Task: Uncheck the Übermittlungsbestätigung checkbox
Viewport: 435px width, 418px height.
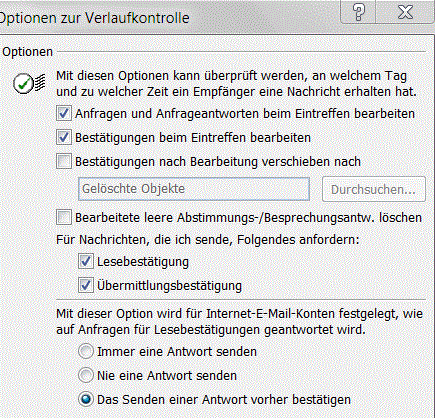Action: pos(86,285)
